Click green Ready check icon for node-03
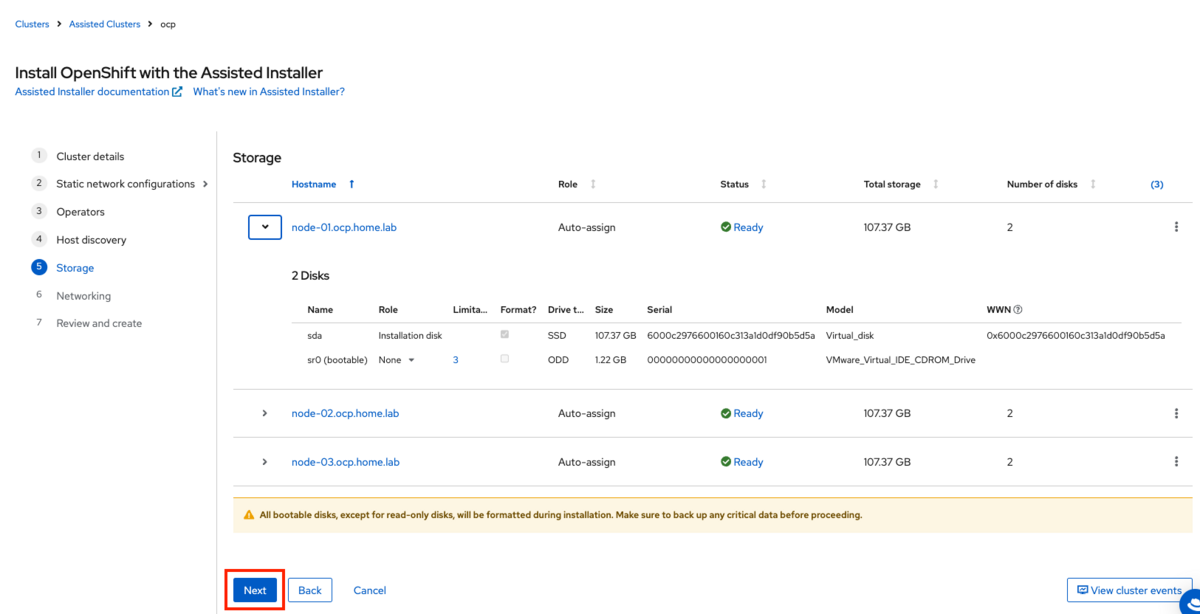This screenshot has width=1200, height=614. tap(726, 462)
